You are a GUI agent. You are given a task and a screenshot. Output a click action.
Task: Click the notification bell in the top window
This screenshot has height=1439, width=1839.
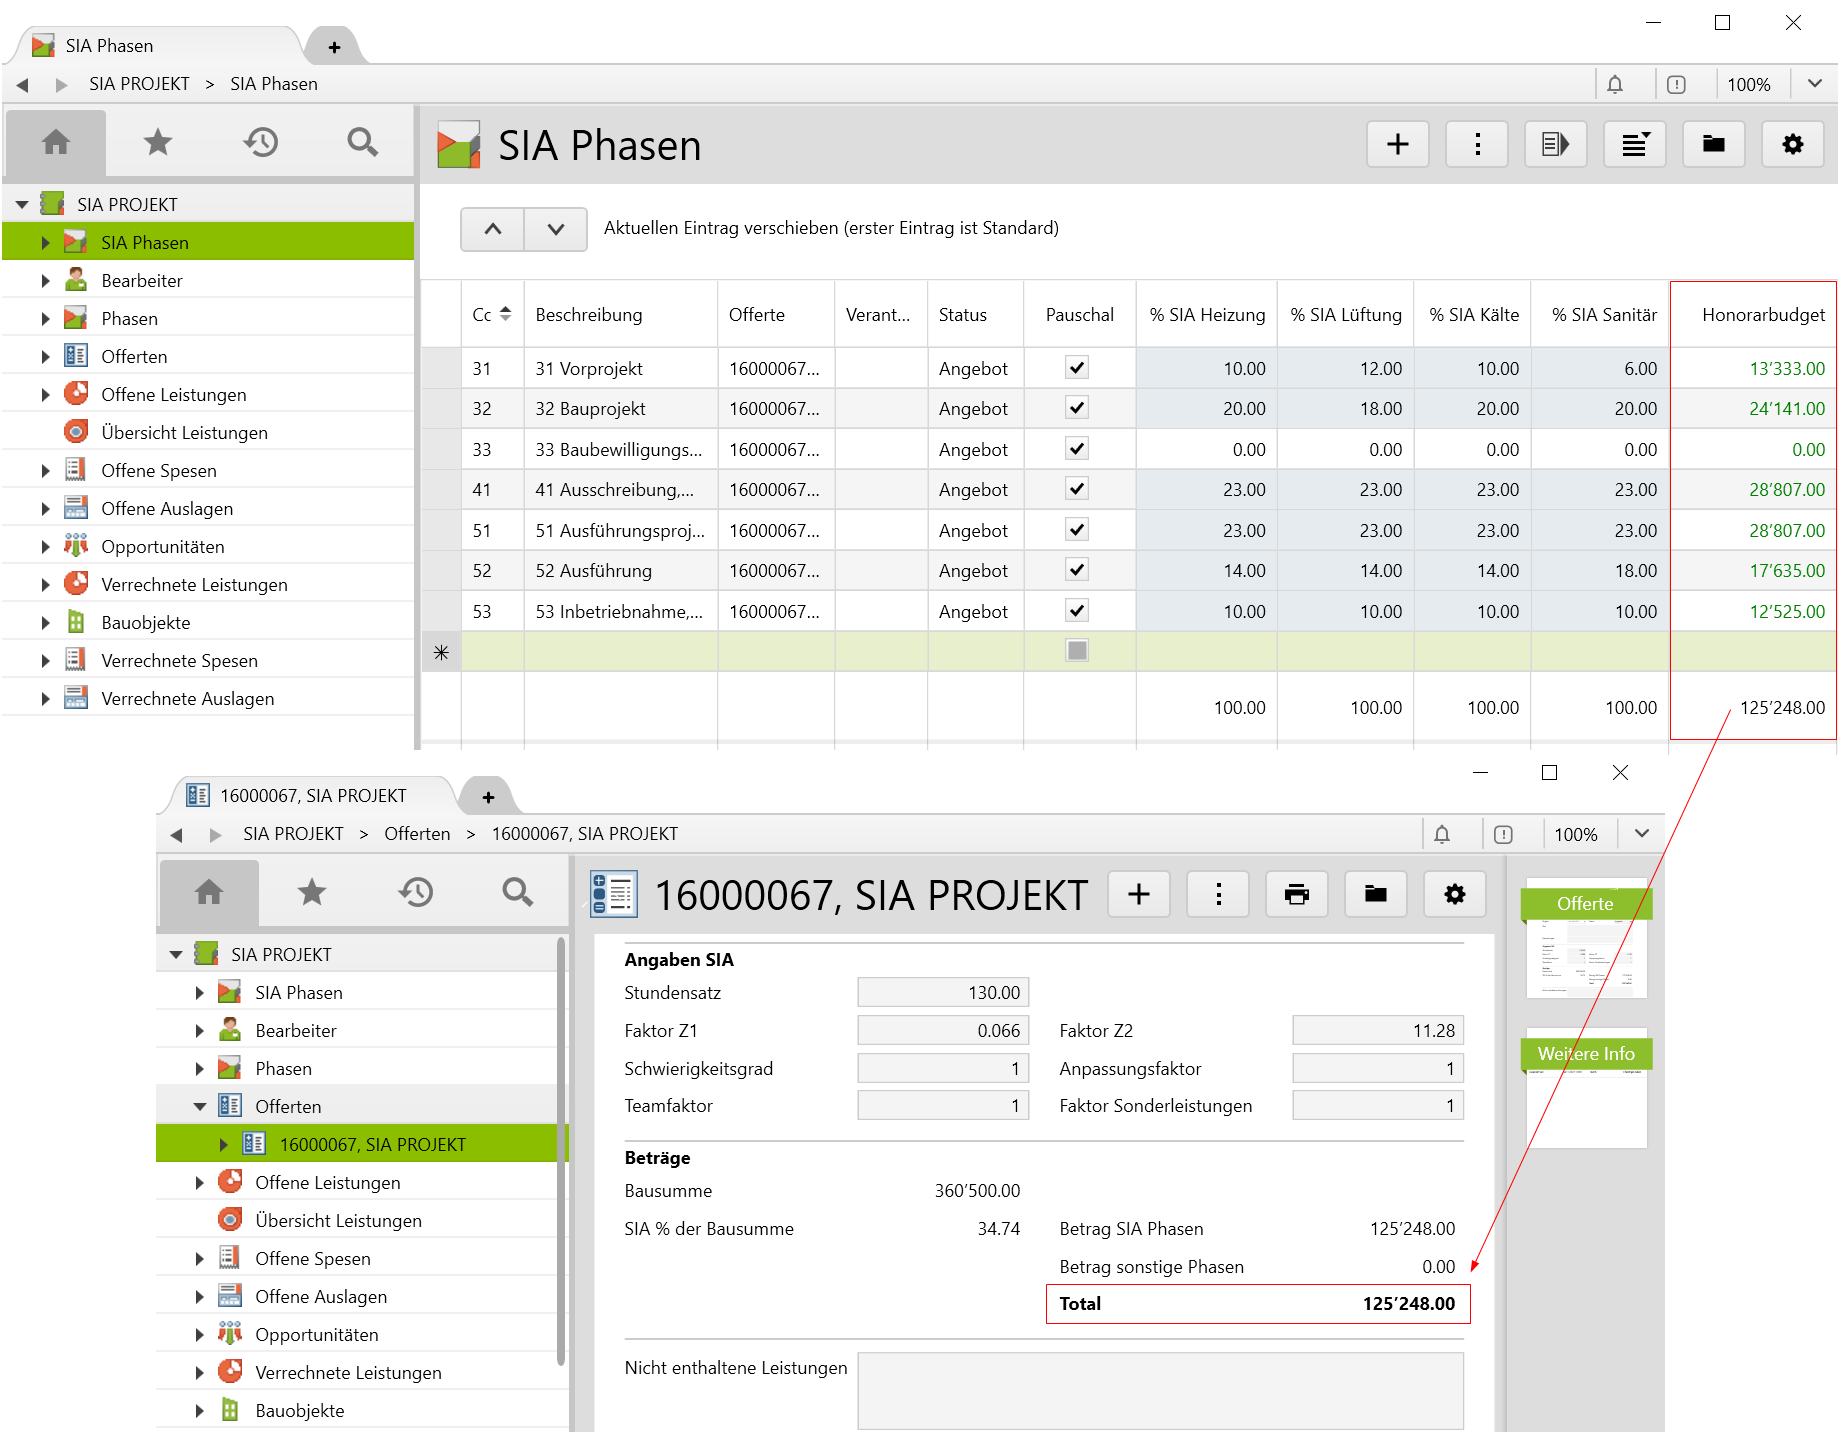(x=1614, y=84)
